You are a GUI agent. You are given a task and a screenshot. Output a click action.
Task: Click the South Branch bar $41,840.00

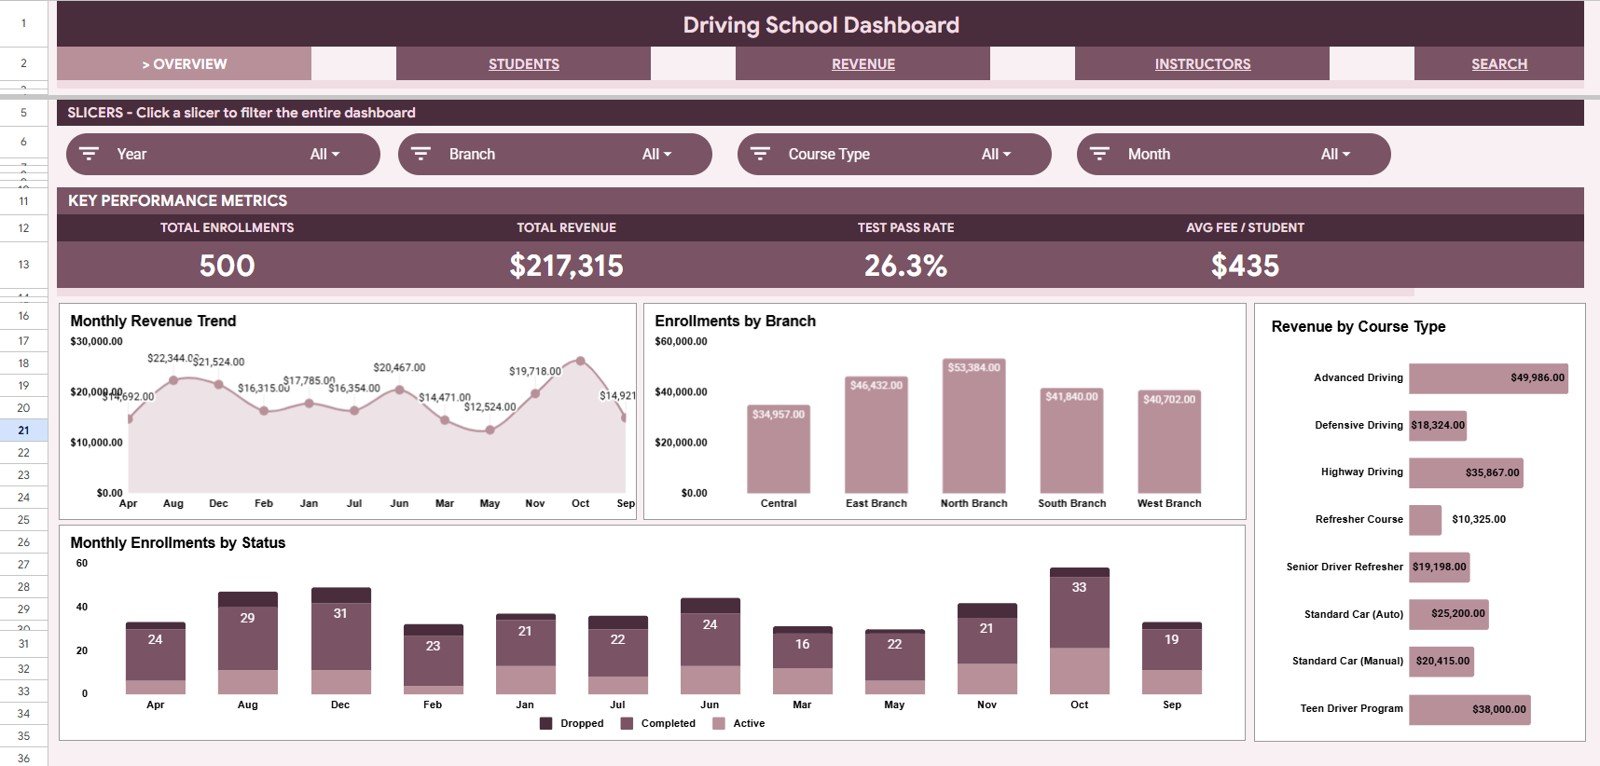[x=1072, y=441]
